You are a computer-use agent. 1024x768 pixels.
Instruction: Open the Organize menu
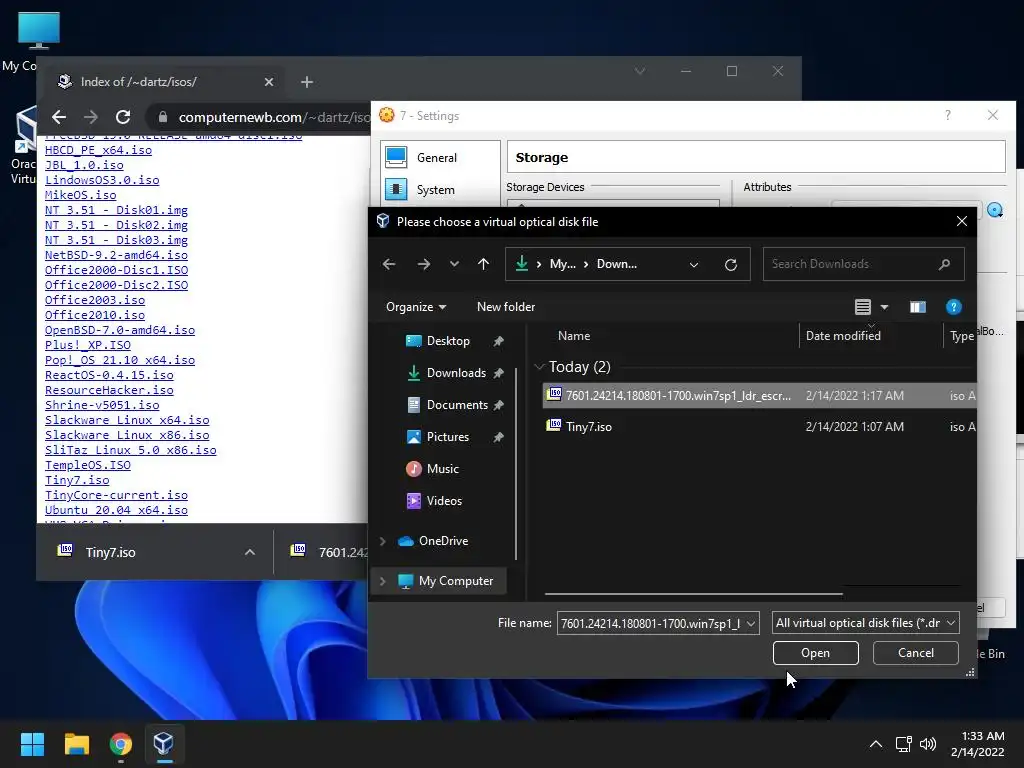[x=416, y=306]
